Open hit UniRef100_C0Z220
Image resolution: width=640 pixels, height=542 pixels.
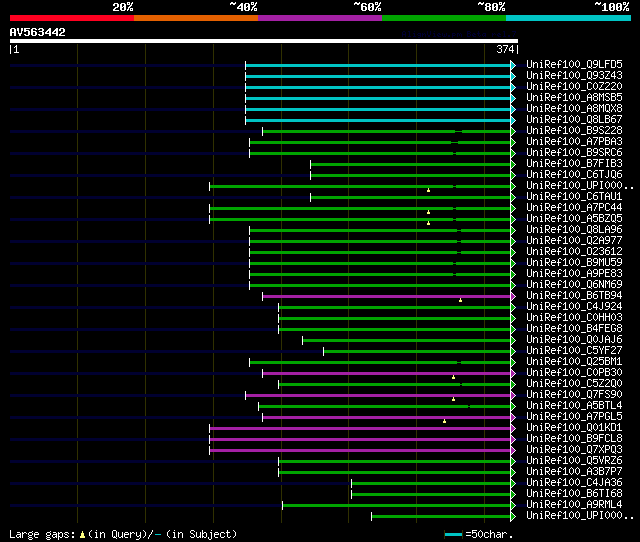[574, 87]
